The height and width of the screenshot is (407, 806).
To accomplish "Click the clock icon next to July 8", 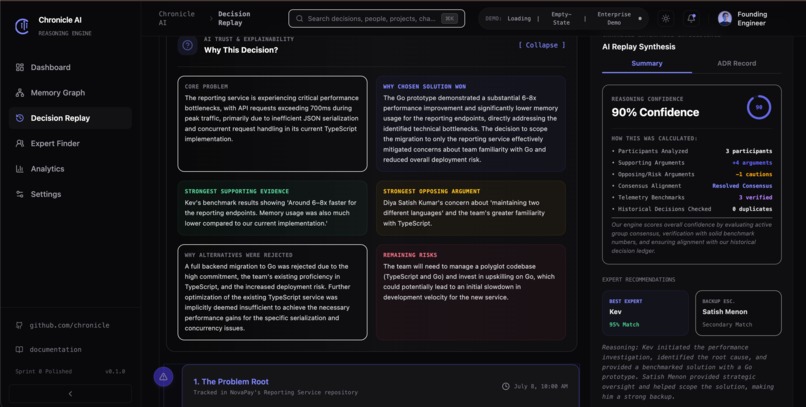I will (x=505, y=386).
